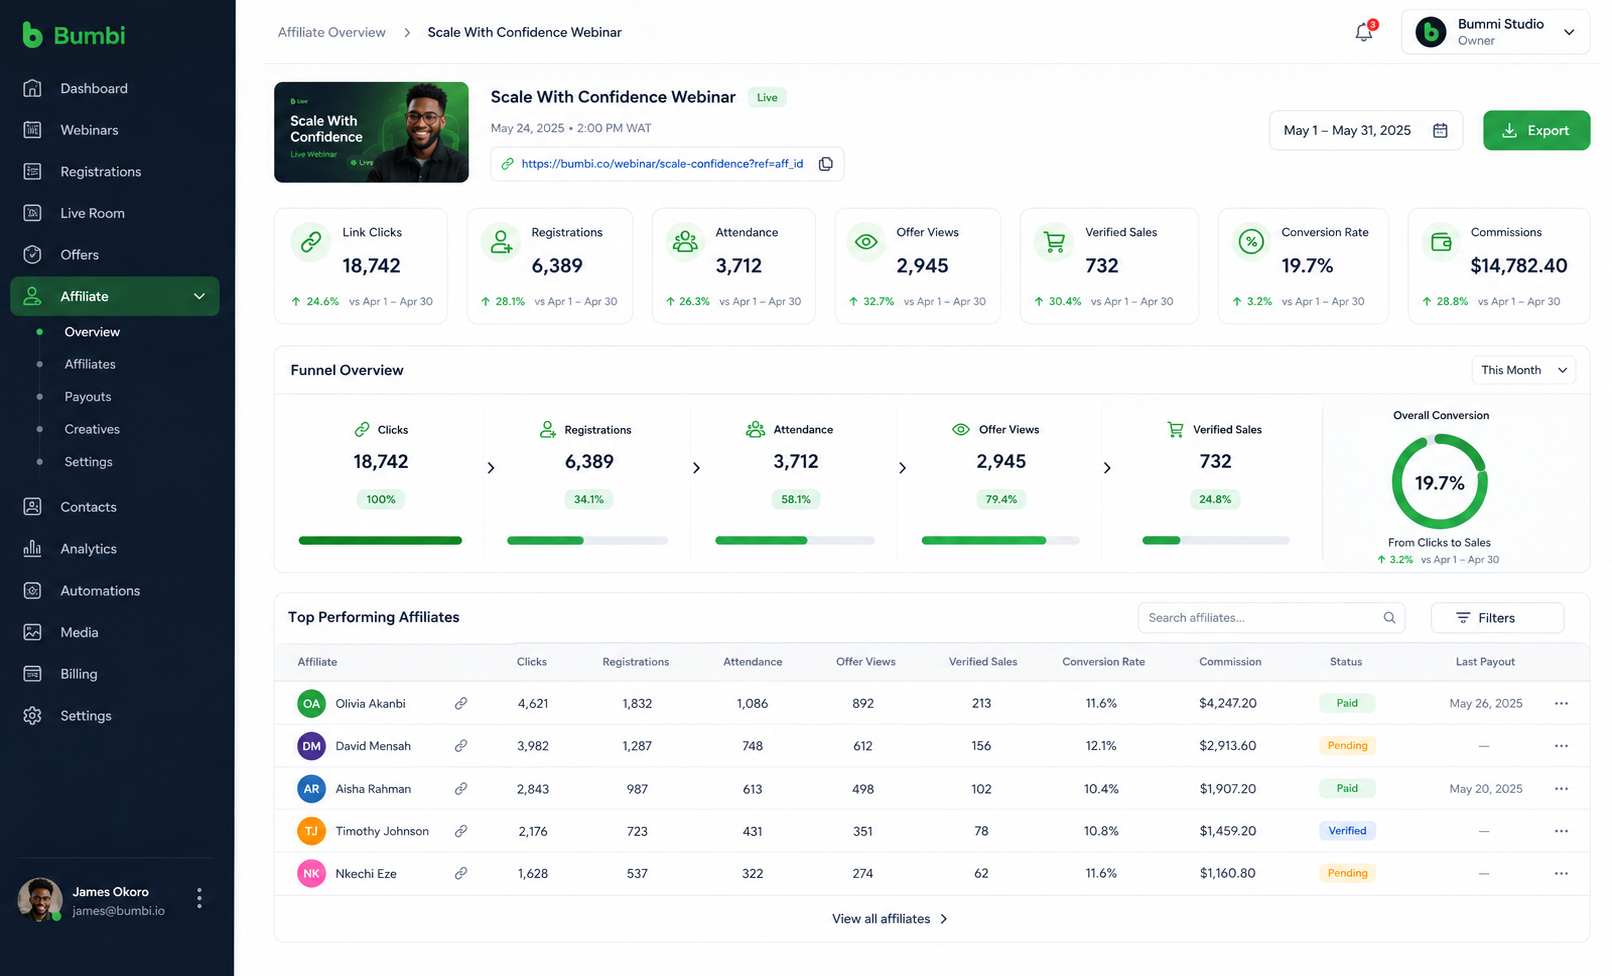
Task: Click the Overall Conversion 19.7% ring
Action: pyautogui.click(x=1439, y=482)
